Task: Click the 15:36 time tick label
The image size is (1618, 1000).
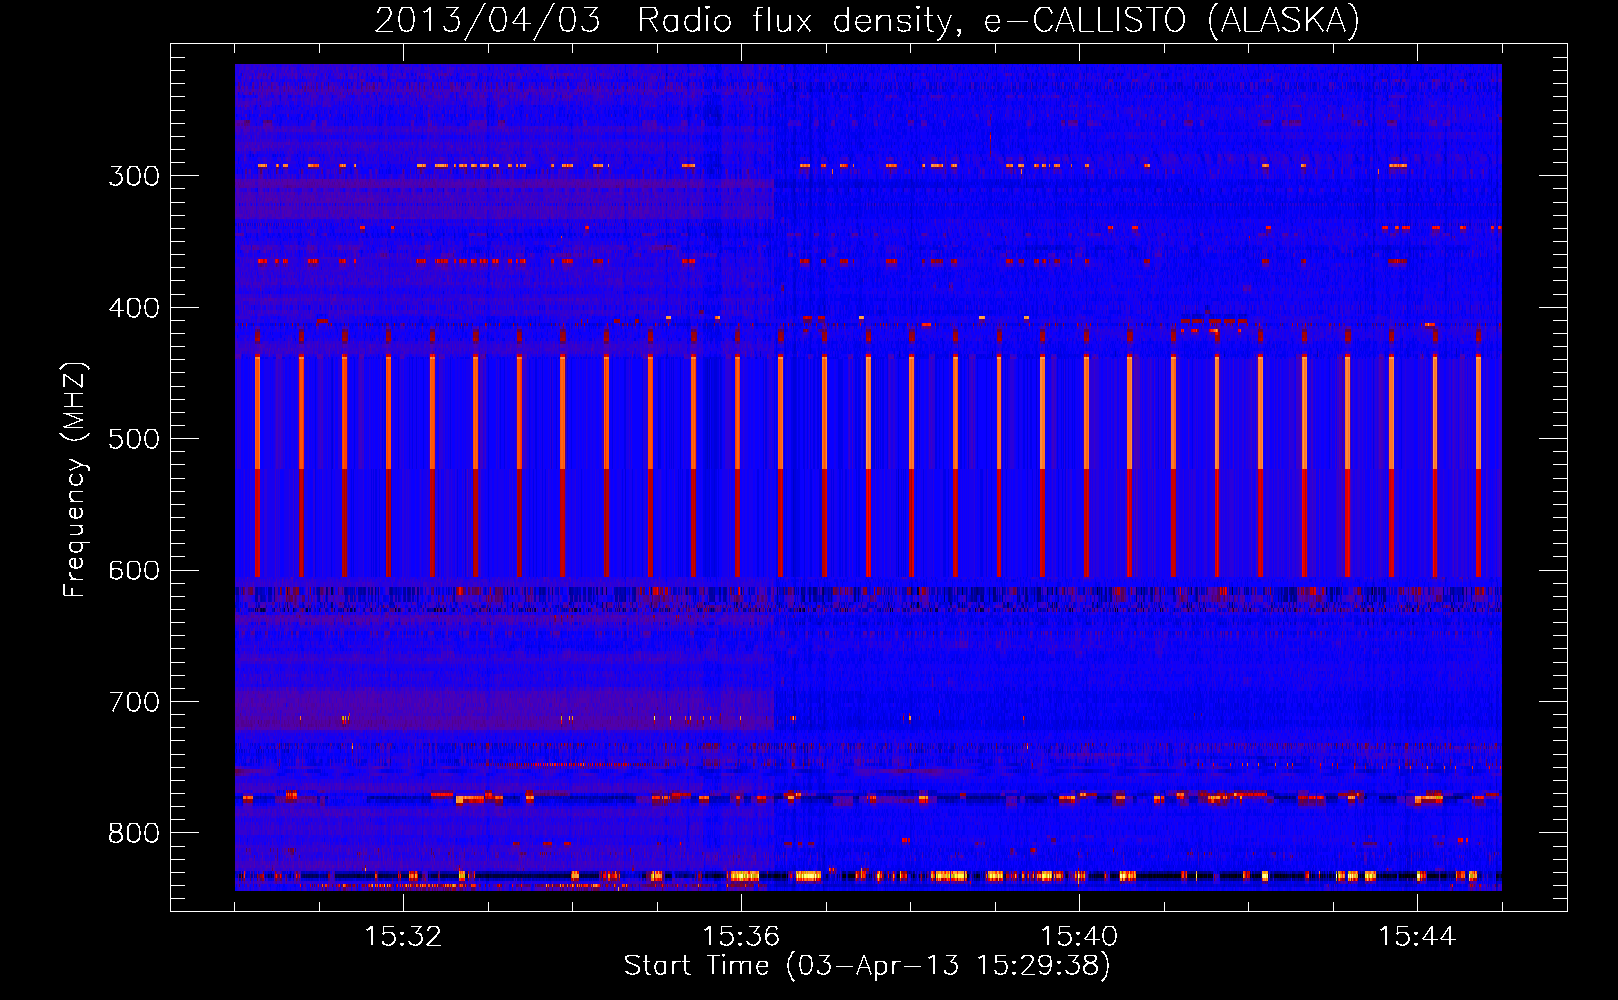Action: (x=741, y=937)
